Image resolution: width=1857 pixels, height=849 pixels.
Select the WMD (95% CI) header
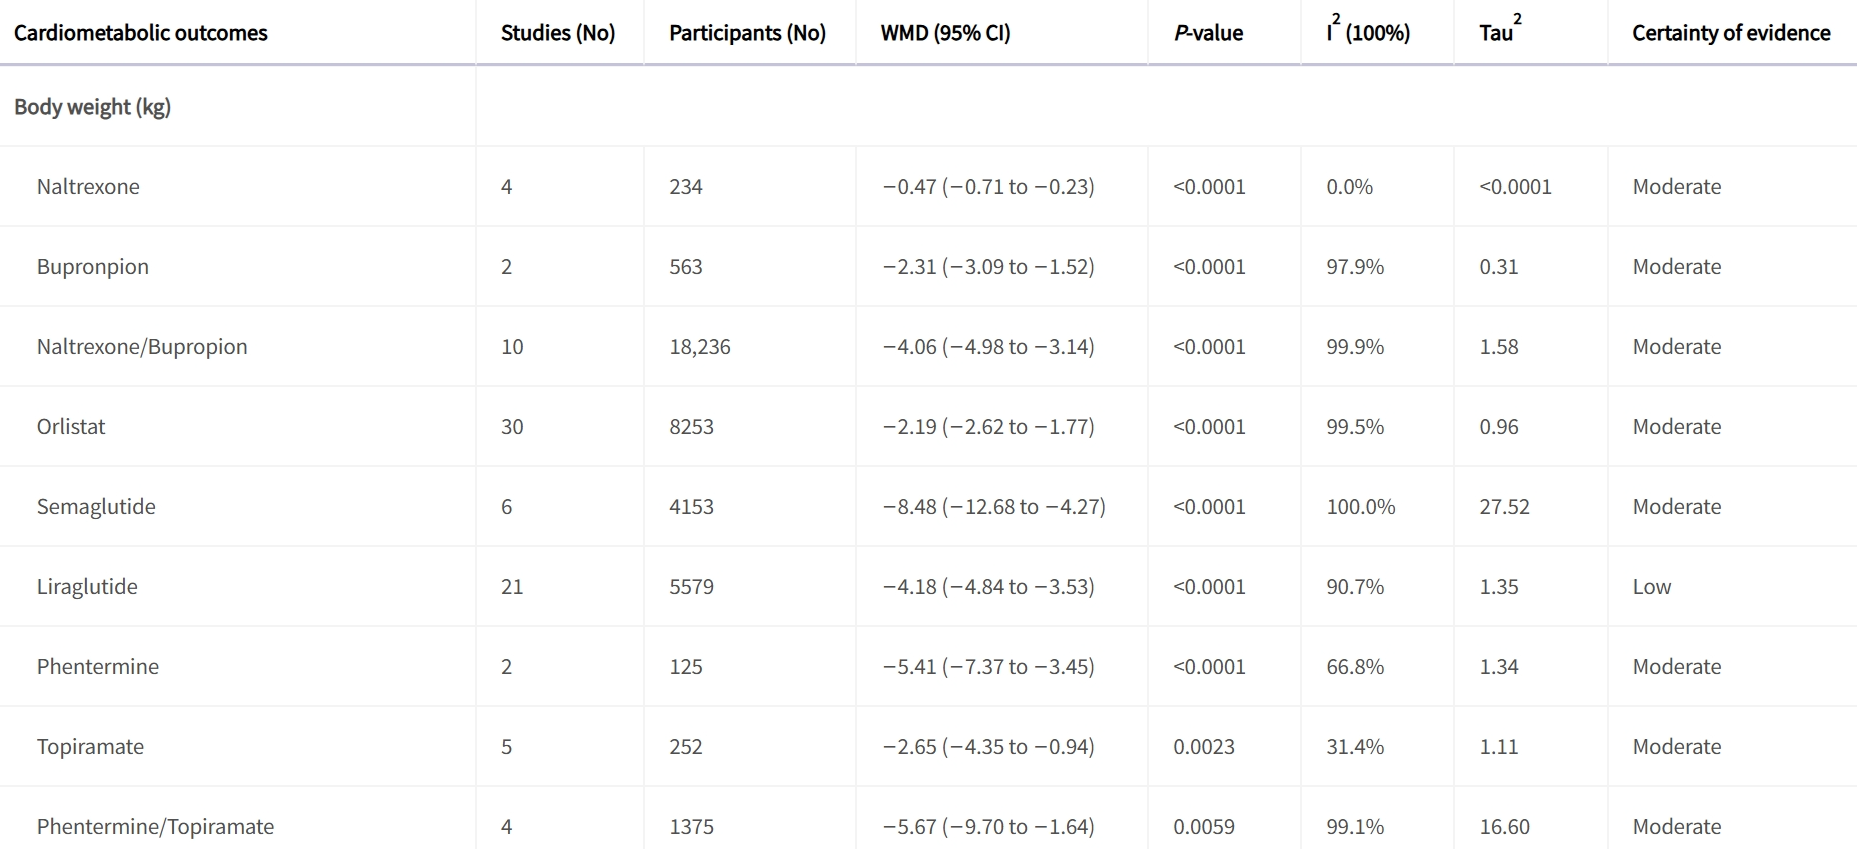tap(945, 33)
